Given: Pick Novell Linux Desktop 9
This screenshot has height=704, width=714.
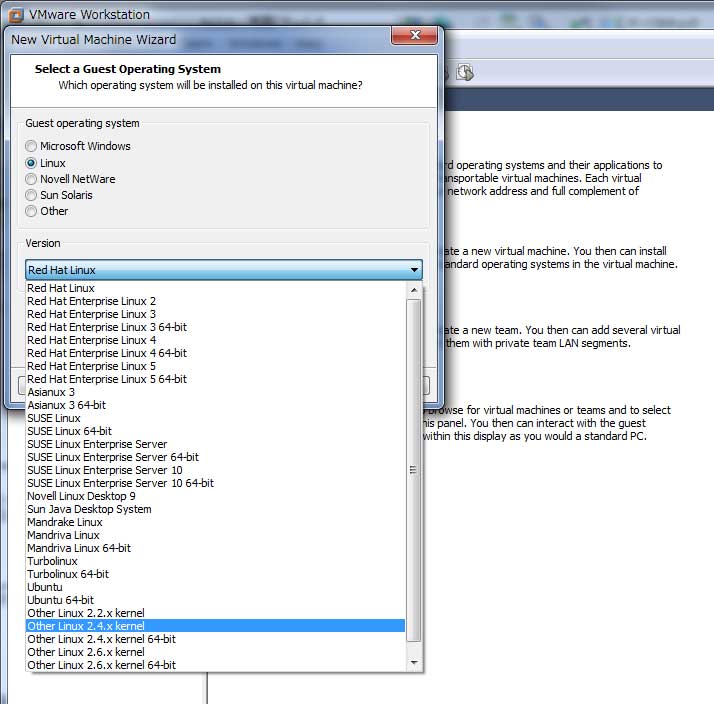Looking at the screenshot, I should click(215, 495).
